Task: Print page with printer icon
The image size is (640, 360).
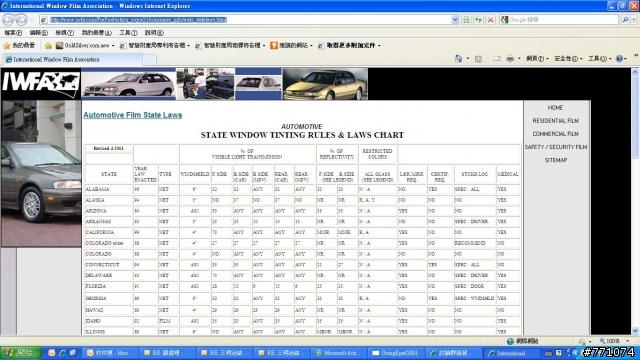Action: (510, 59)
